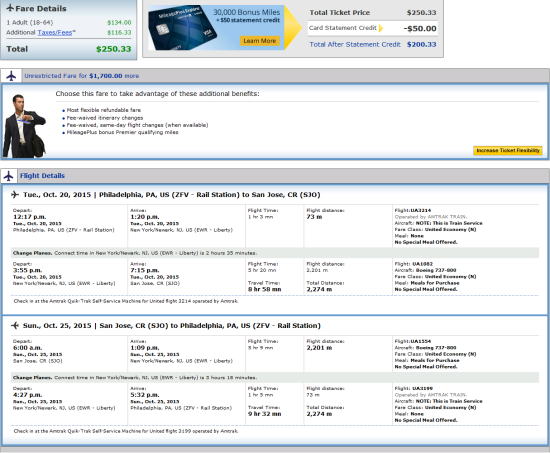Click the 9 hr 32 mn travel time

(x=264, y=414)
